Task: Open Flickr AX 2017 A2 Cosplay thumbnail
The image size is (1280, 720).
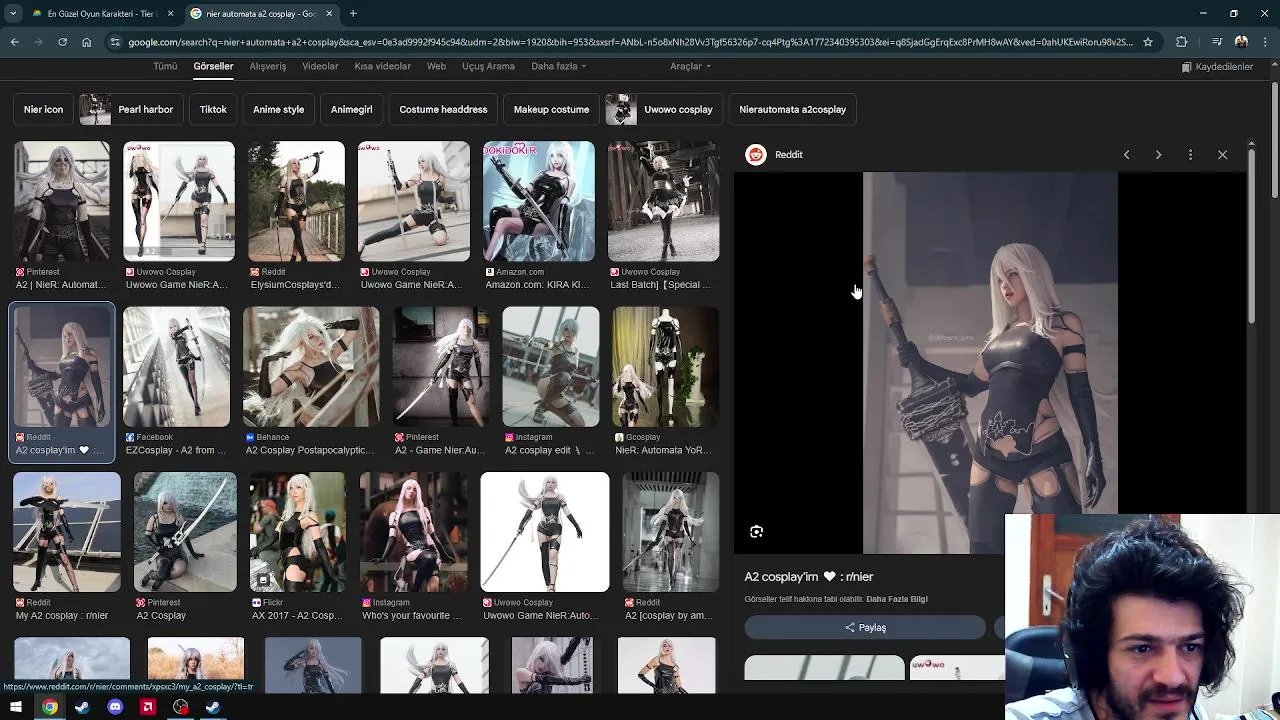Action: 297,532
